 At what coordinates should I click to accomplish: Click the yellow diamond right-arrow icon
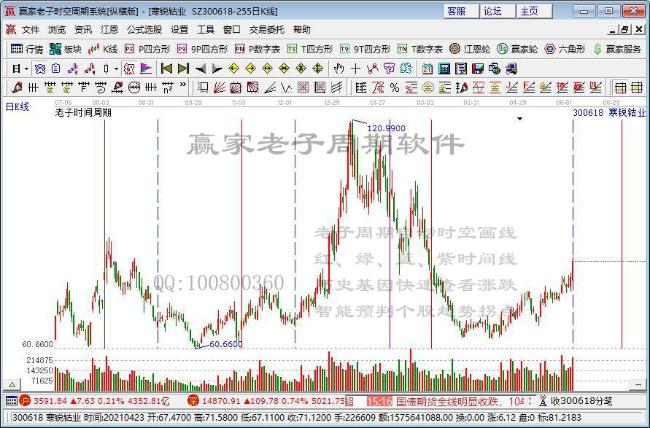tap(250, 68)
